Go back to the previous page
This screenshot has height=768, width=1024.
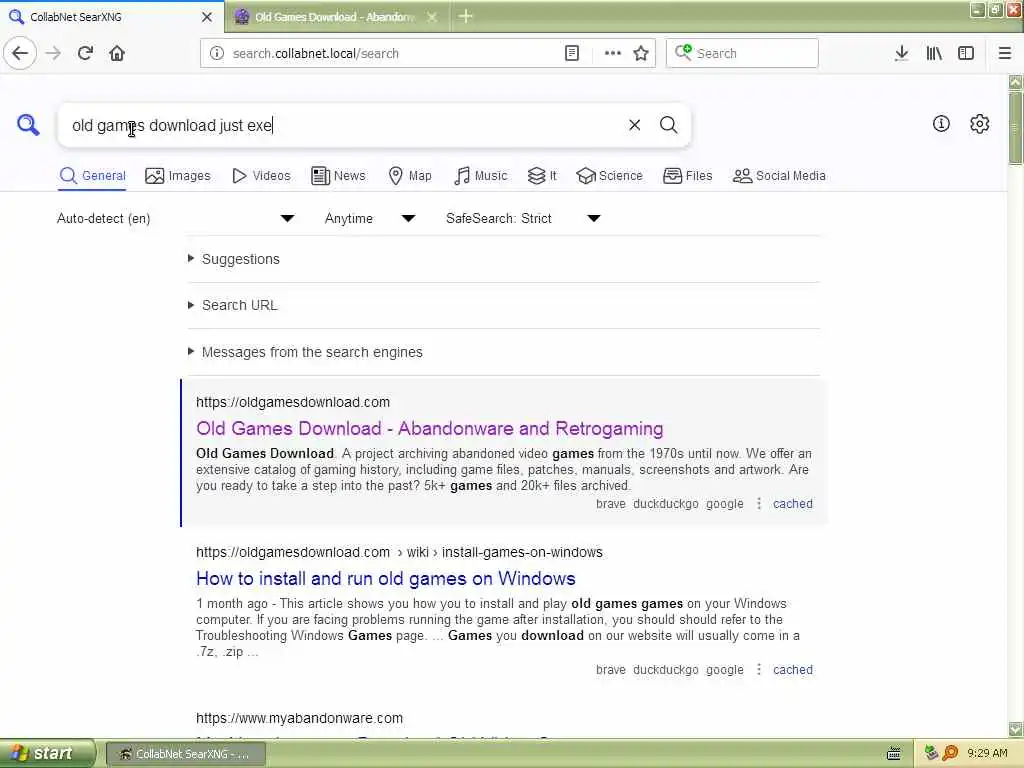click(20, 53)
